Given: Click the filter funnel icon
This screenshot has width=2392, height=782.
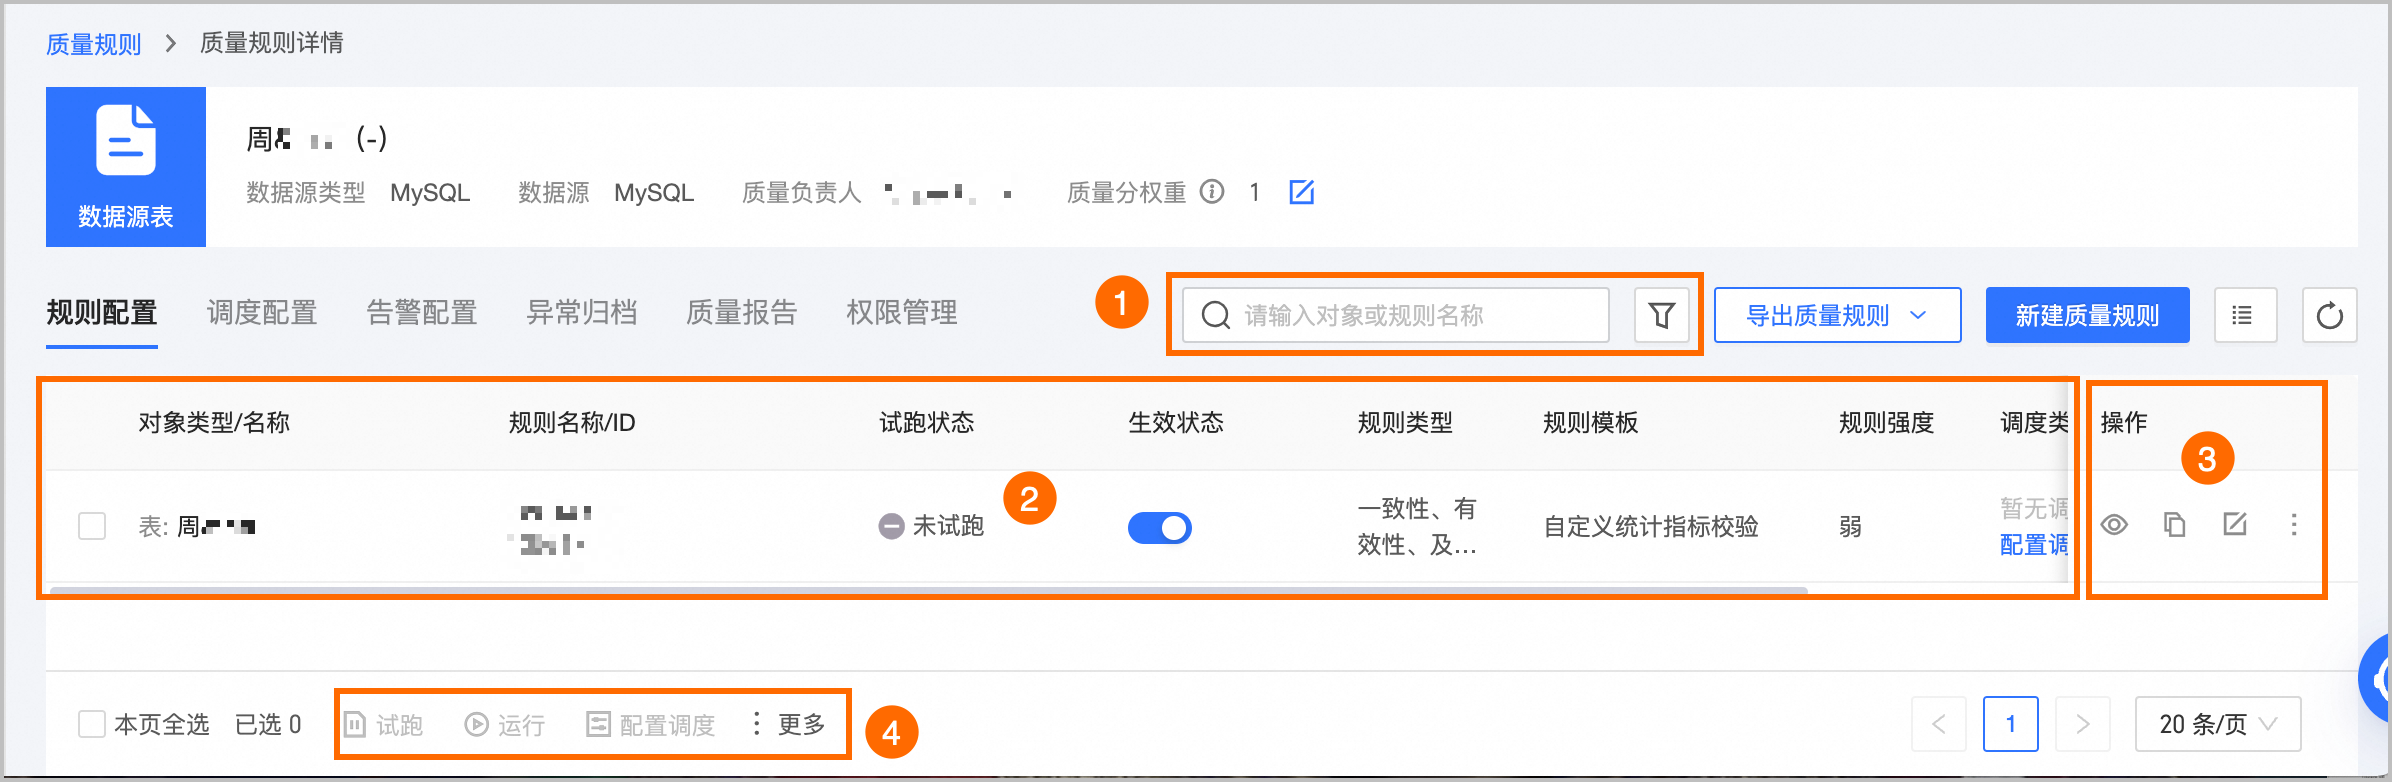Looking at the screenshot, I should (1661, 316).
